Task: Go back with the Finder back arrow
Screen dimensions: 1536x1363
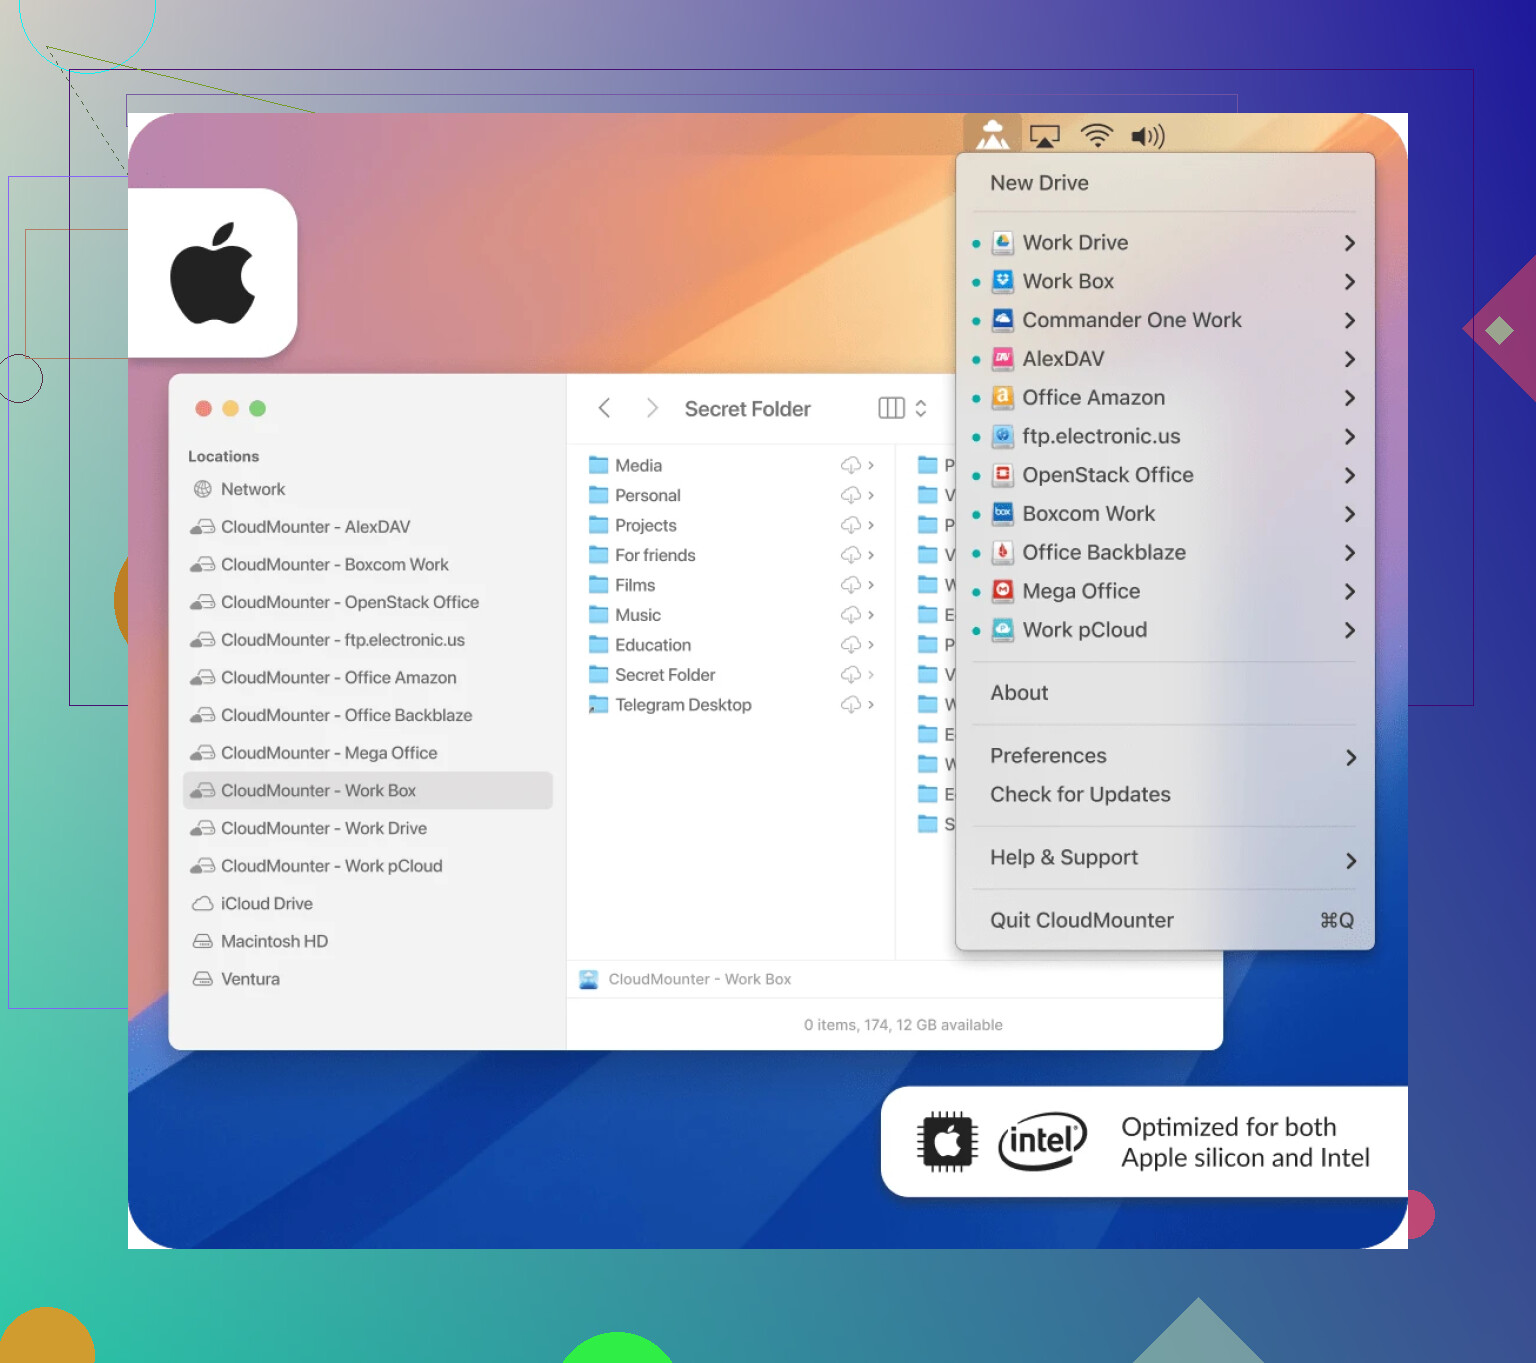Action: point(604,408)
